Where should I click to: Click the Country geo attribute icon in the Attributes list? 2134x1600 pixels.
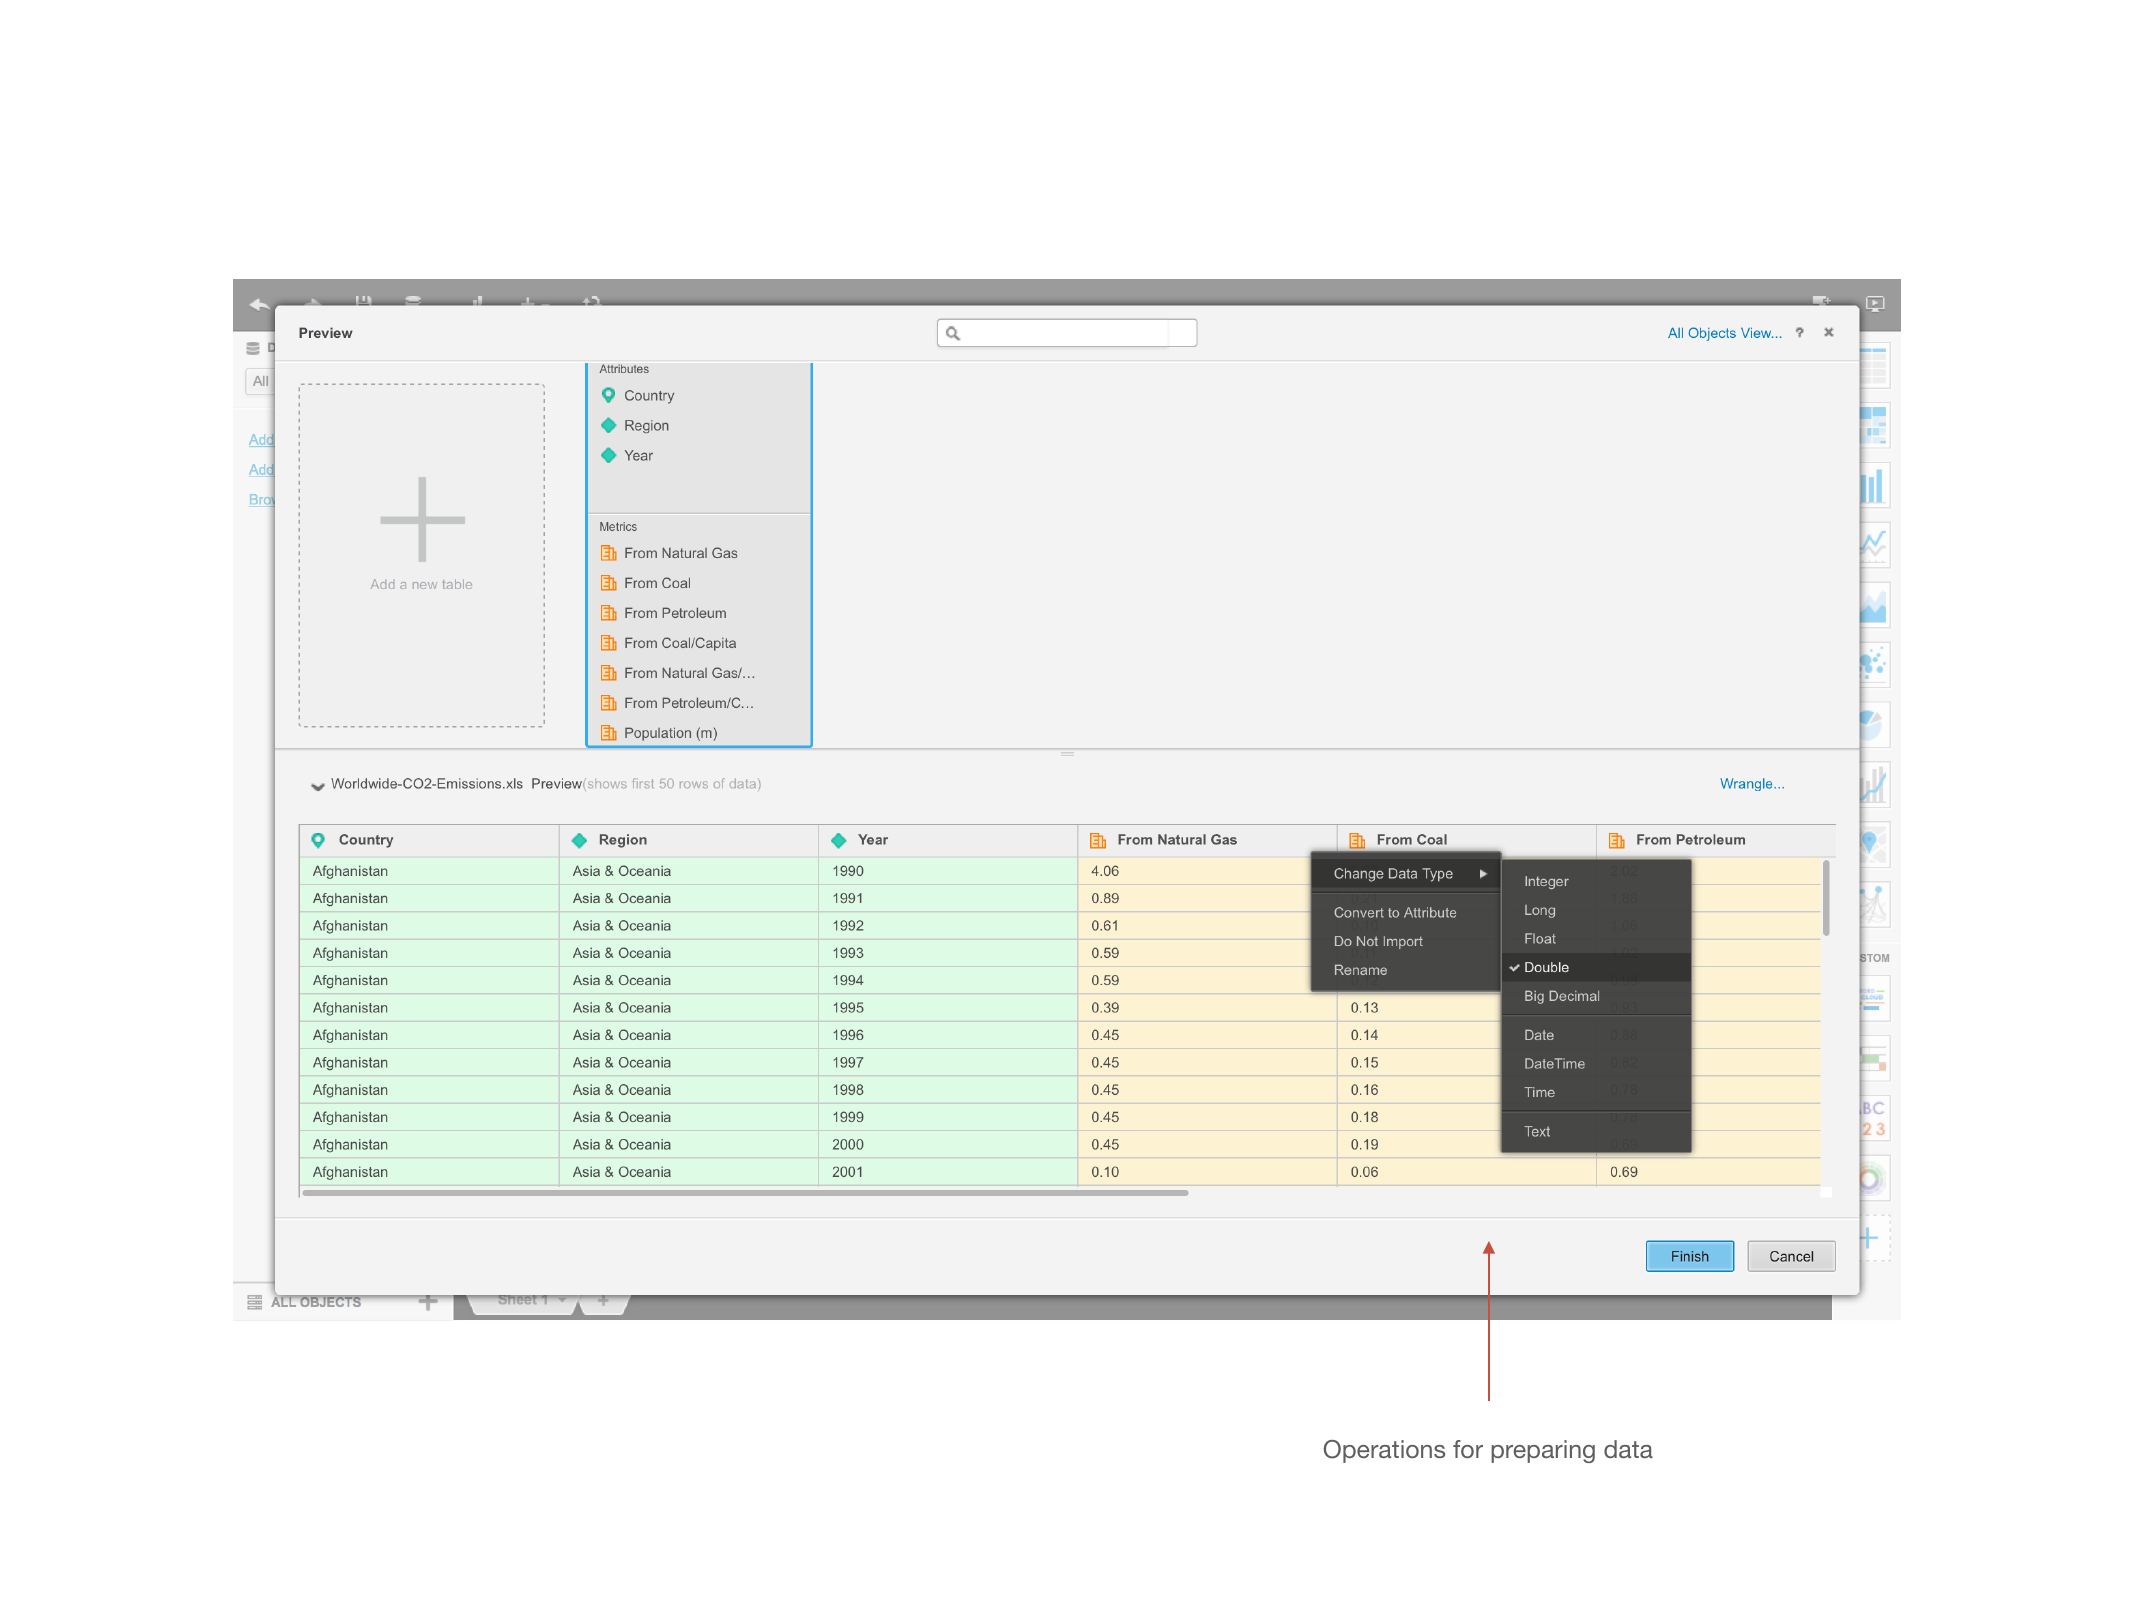pyautogui.click(x=608, y=396)
